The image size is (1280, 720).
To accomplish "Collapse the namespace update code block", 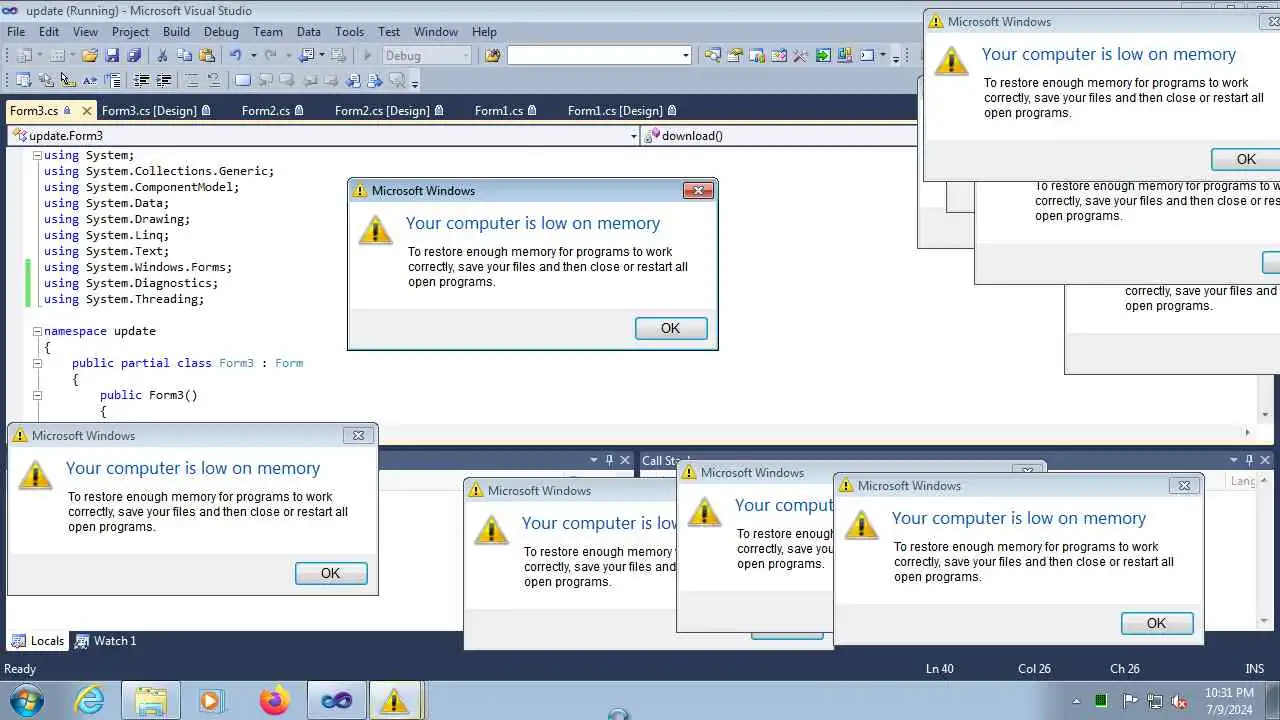I will tap(37, 331).
